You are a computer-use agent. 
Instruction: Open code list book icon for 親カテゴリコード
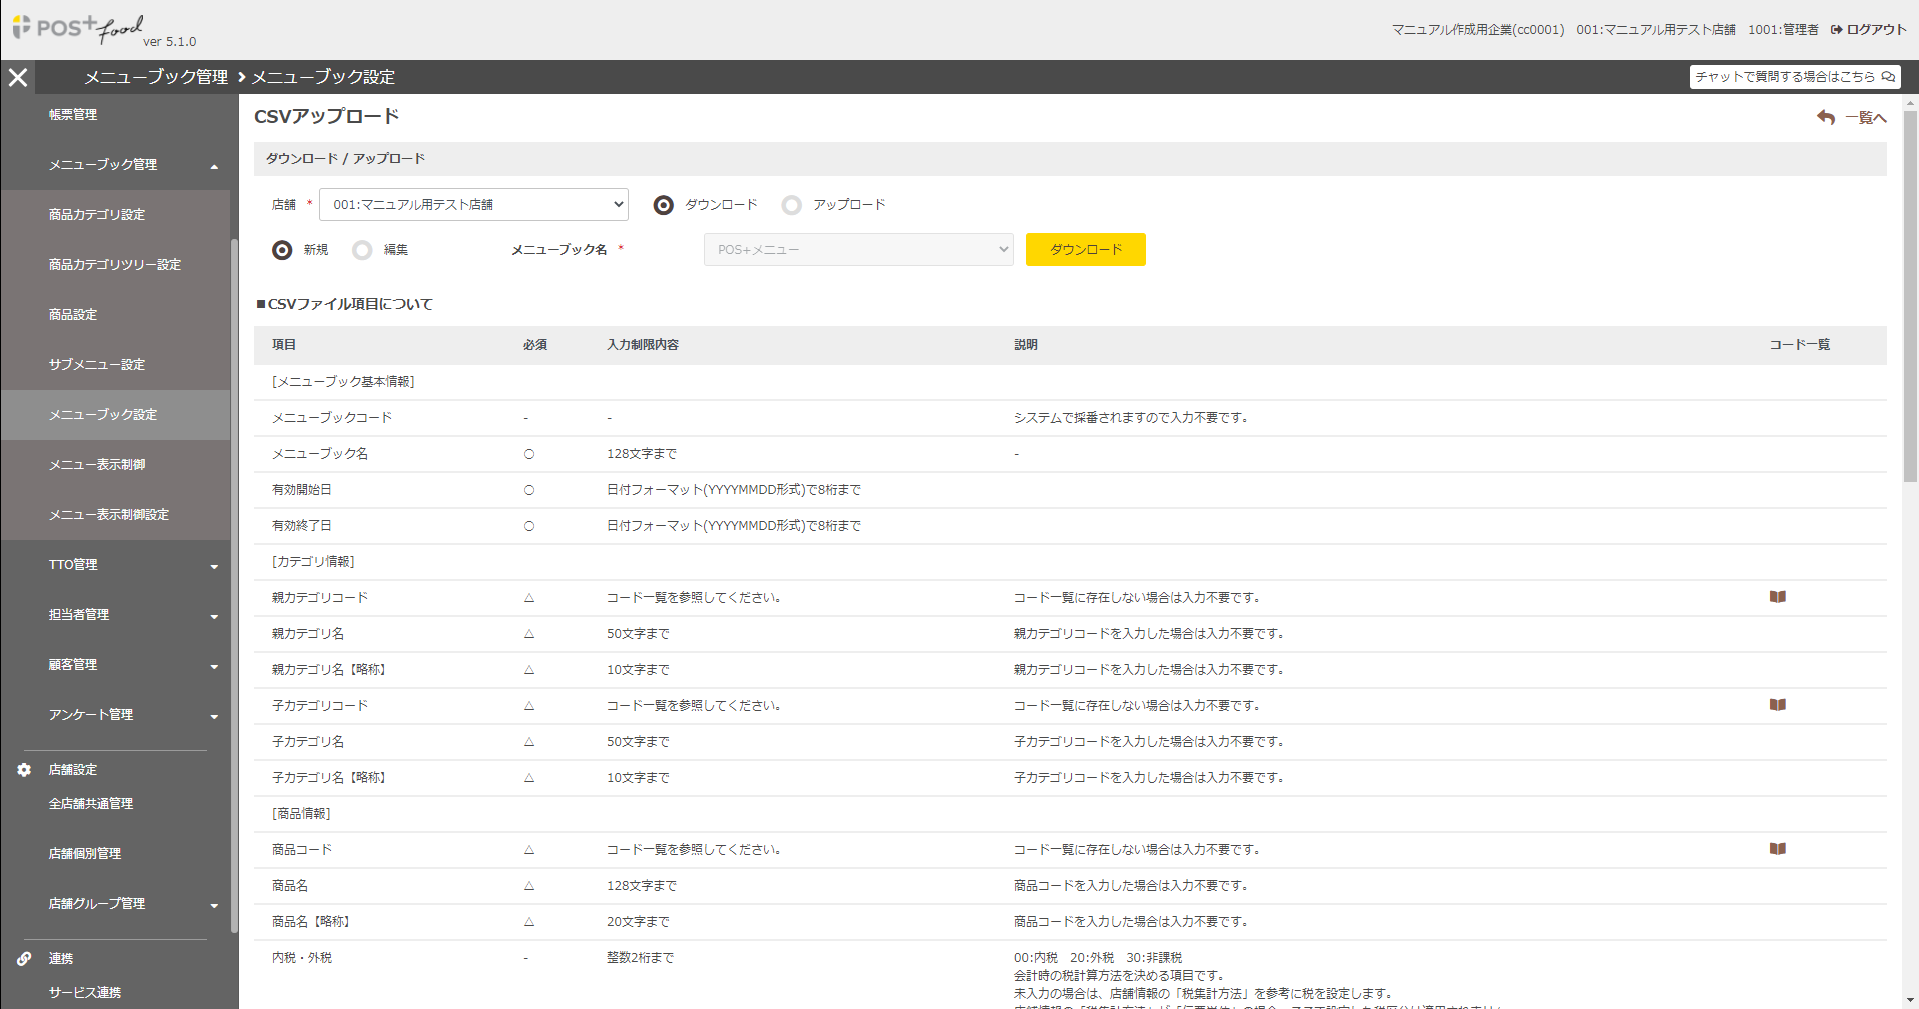(1777, 597)
